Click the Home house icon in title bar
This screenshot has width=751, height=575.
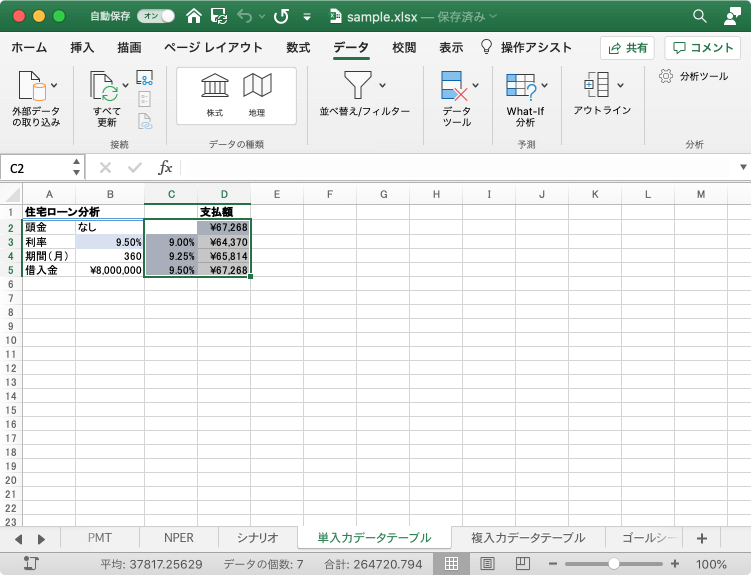tap(194, 16)
